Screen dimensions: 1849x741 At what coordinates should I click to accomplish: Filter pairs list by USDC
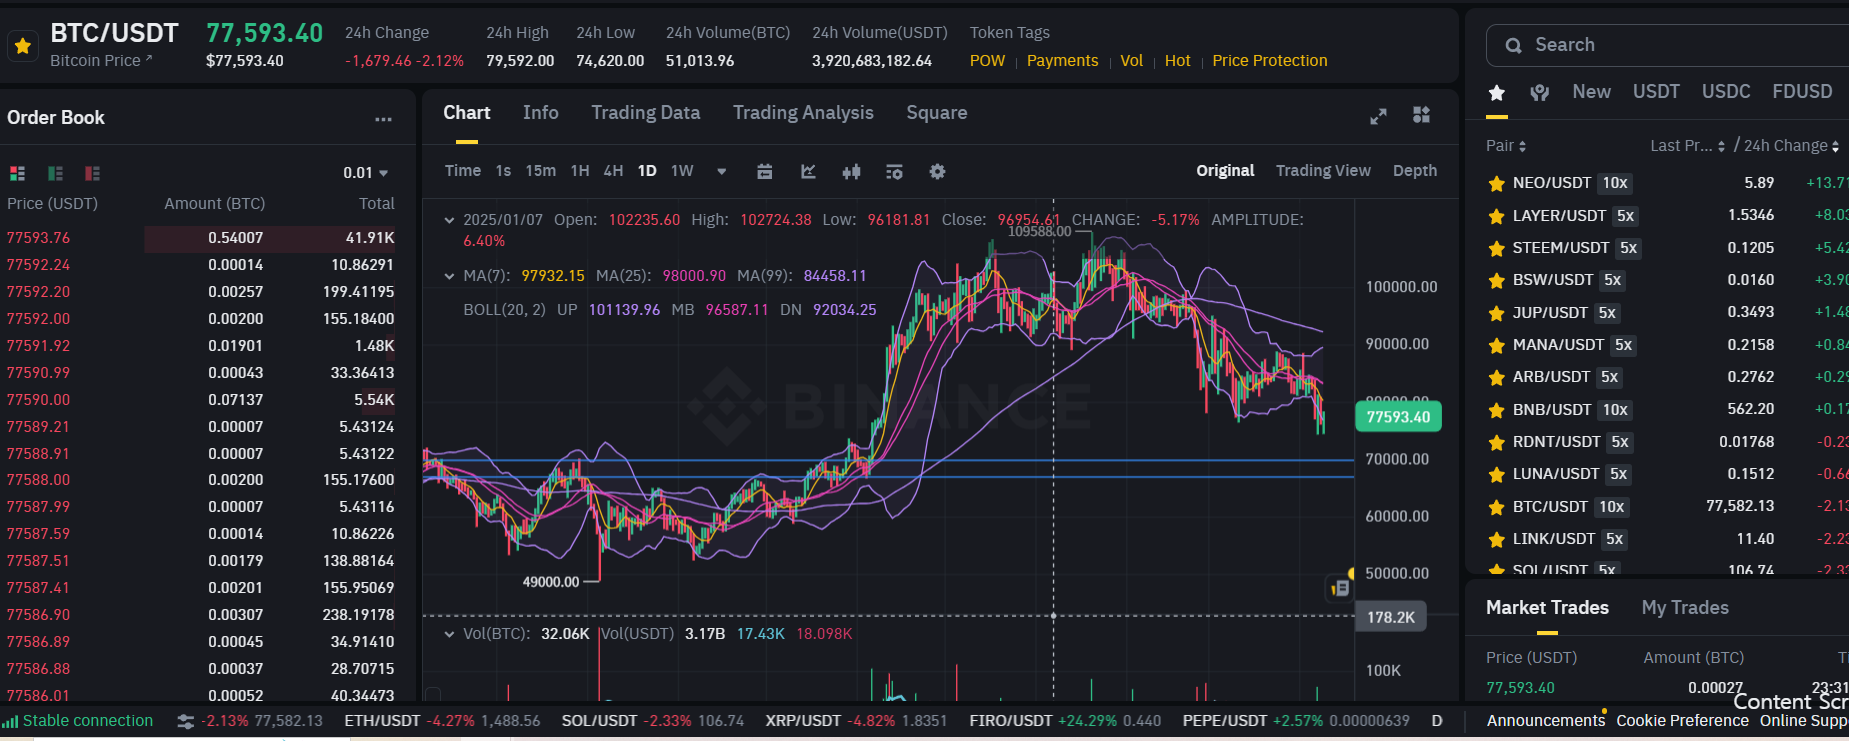1726,92
